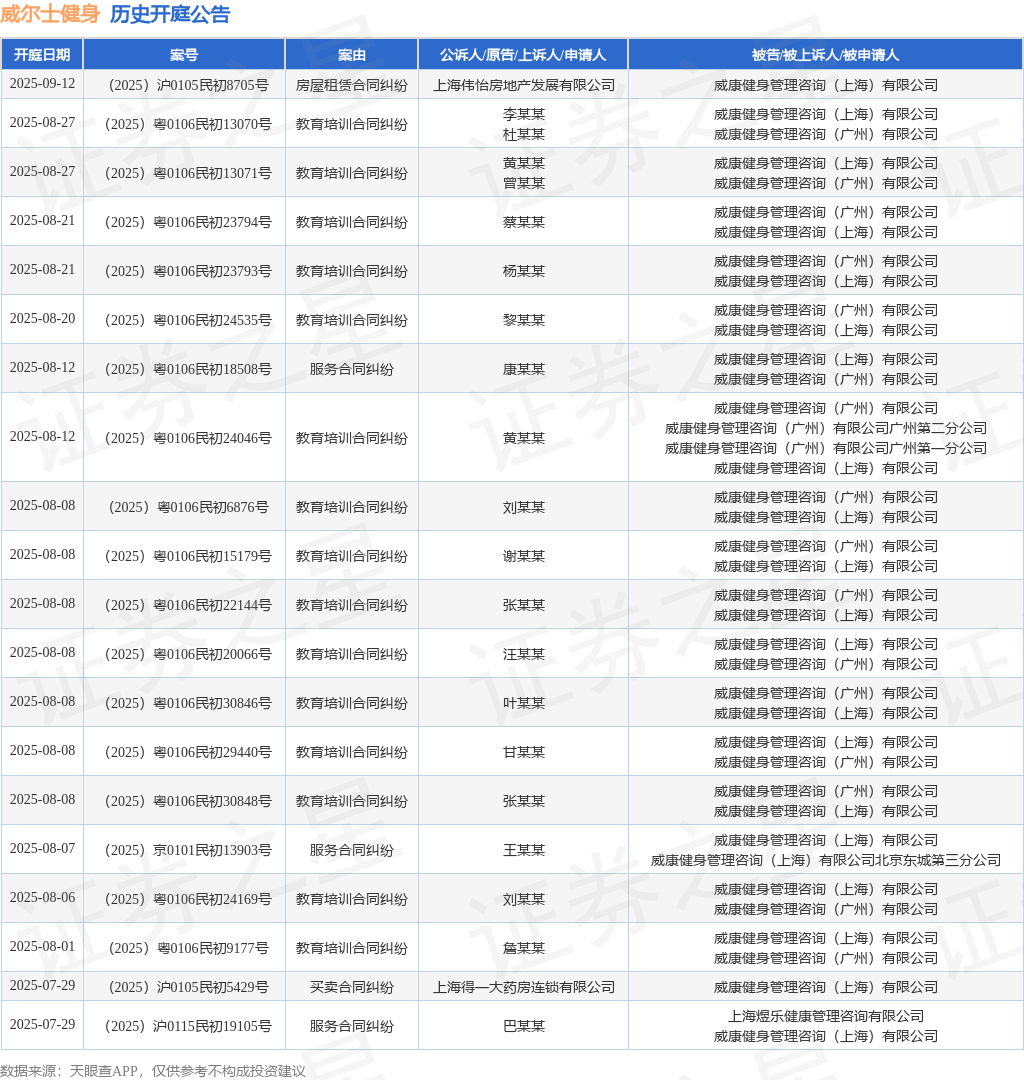
Task: Click the 案号 column header
Action: click(184, 55)
